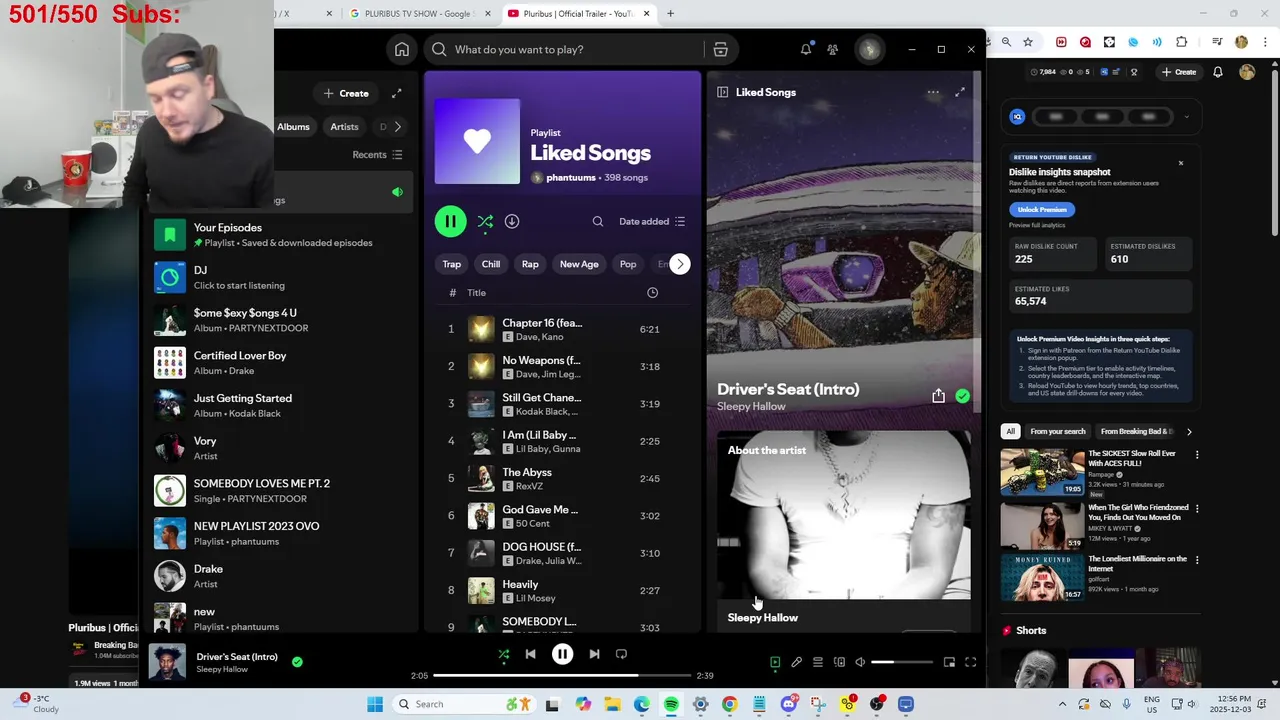Pause playback in the bottom player bar
This screenshot has height=720, width=1280.
coord(562,654)
